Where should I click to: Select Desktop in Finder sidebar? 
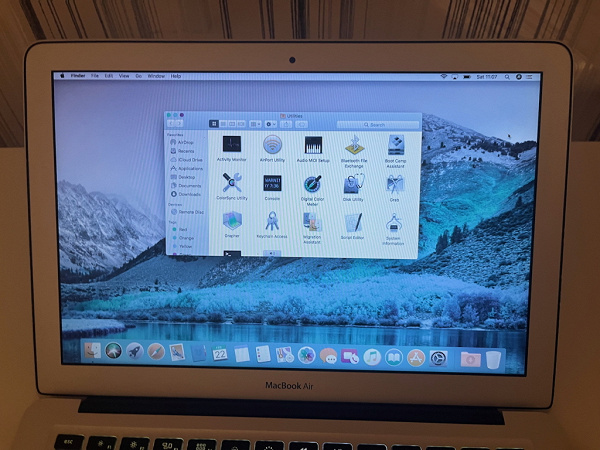(183, 177)
